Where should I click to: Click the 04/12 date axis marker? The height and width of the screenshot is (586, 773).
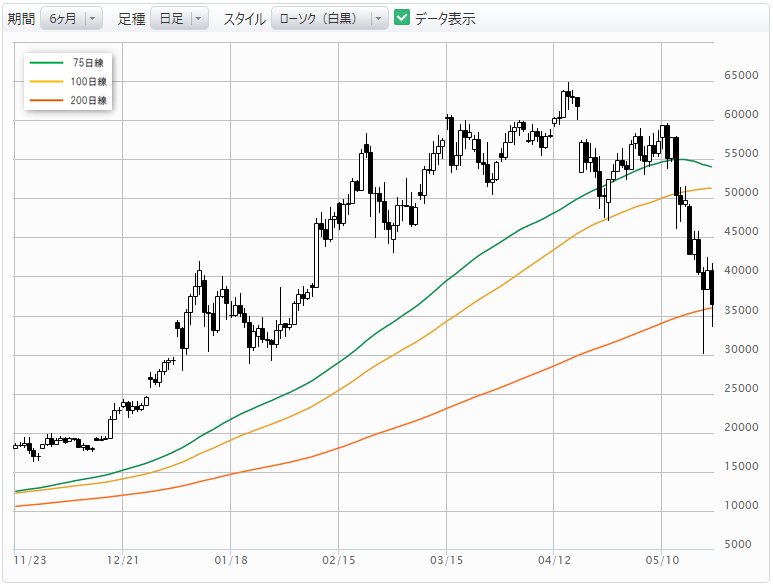click(x=554, y=560)
